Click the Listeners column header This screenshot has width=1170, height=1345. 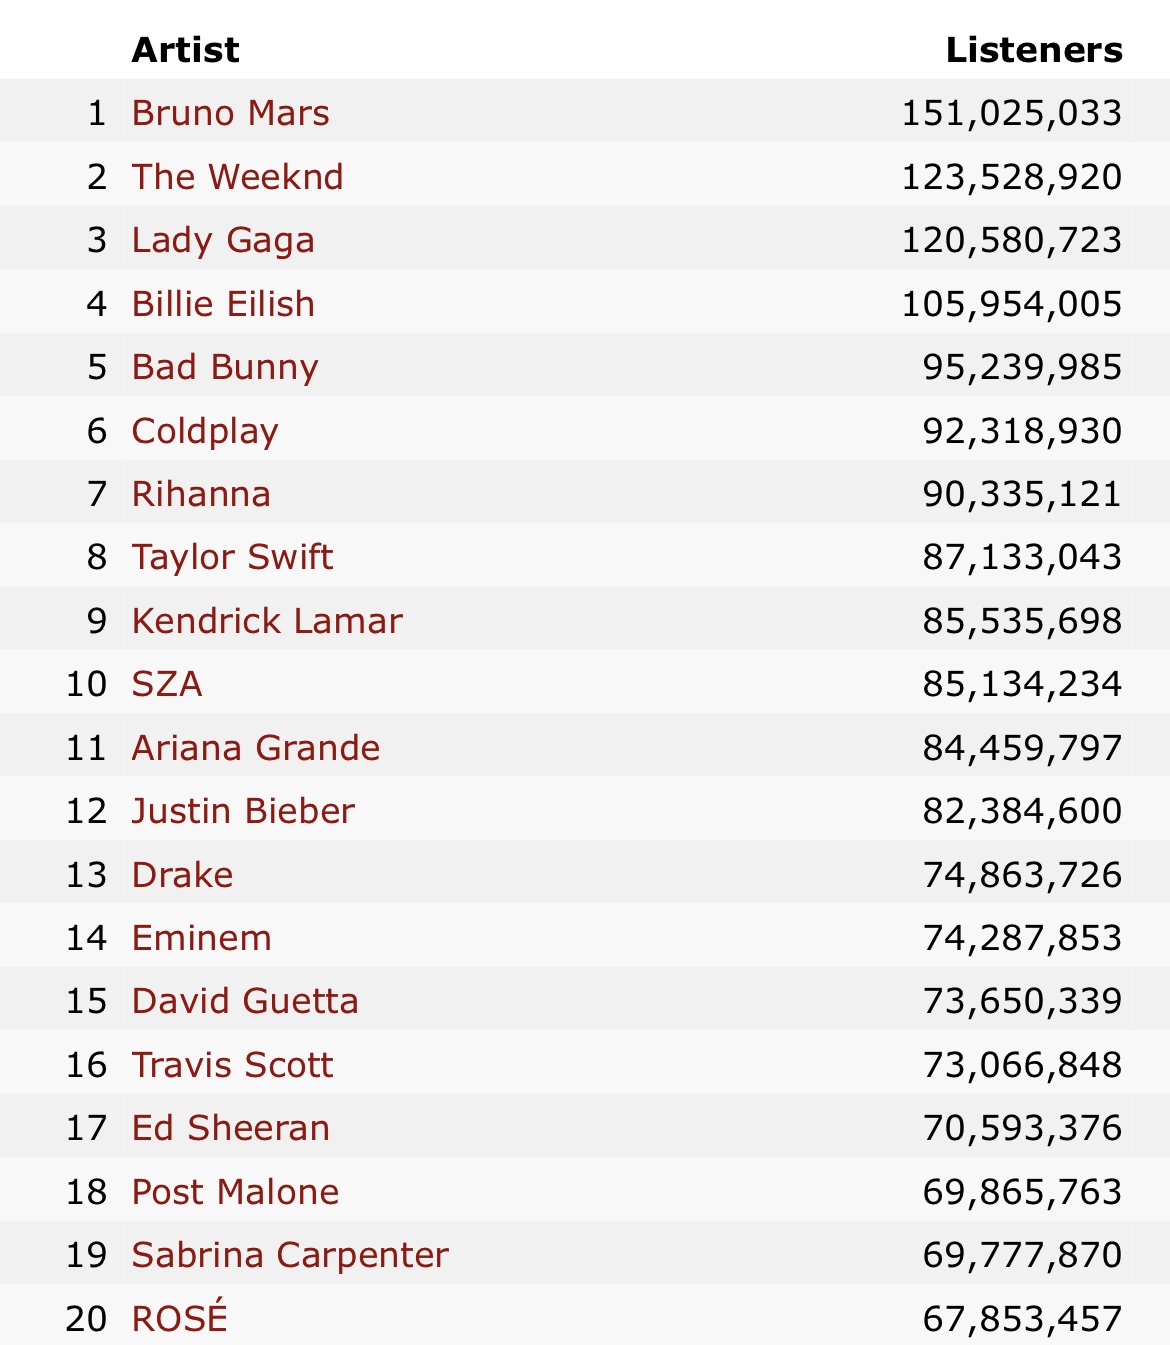tap(1034, 50)
